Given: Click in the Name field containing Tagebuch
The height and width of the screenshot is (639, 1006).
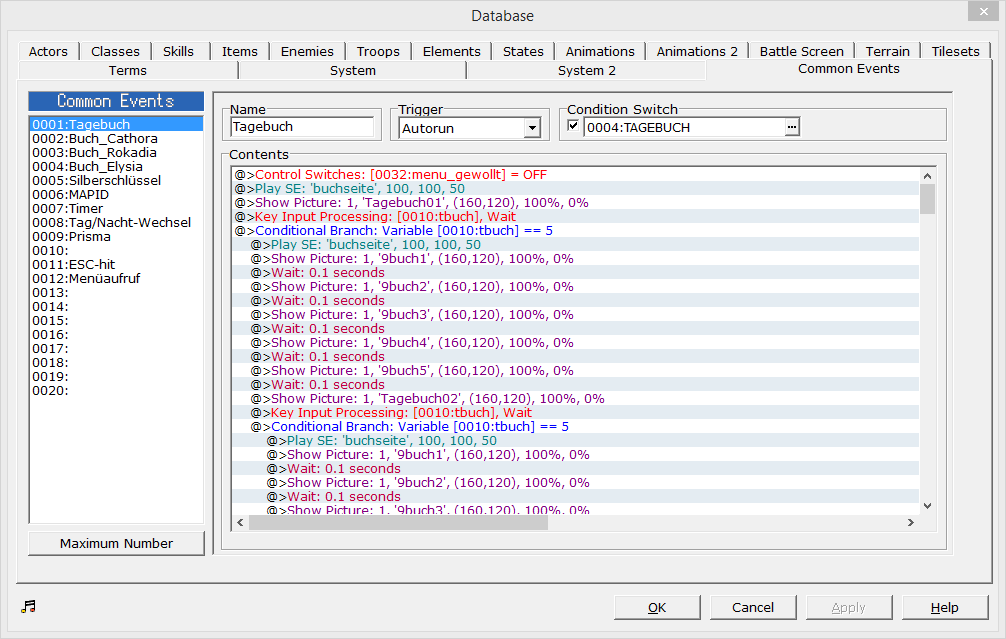Looking at the screenshot, I should tap(301, 127).
